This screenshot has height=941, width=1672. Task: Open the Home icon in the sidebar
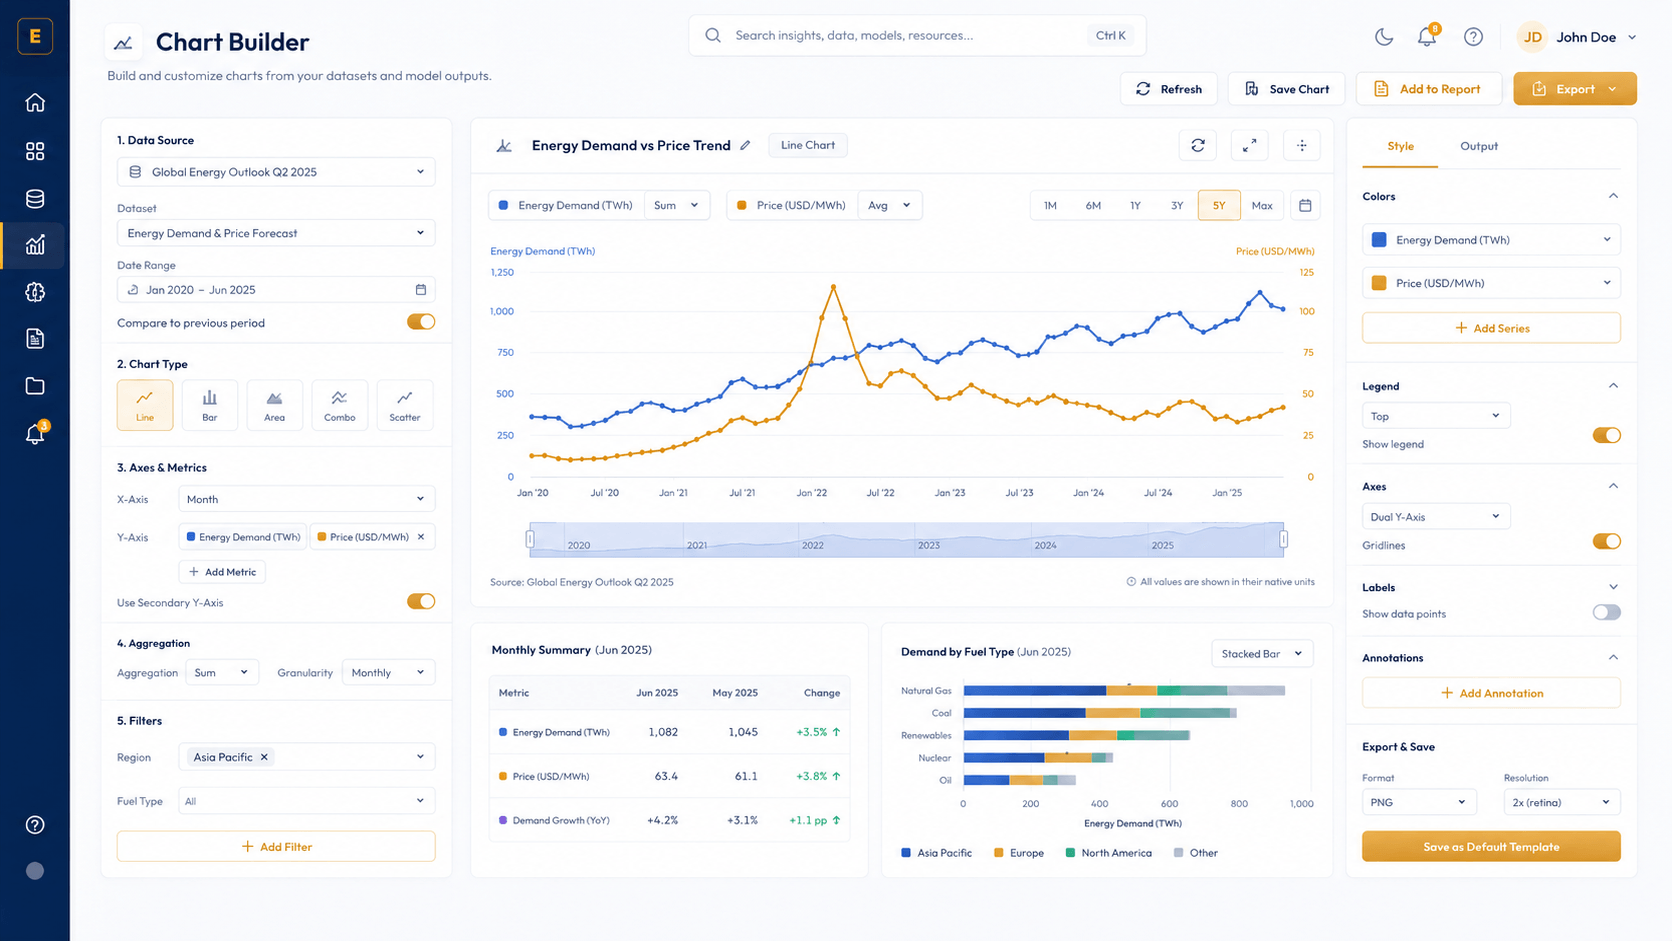(x=35, y=103)
